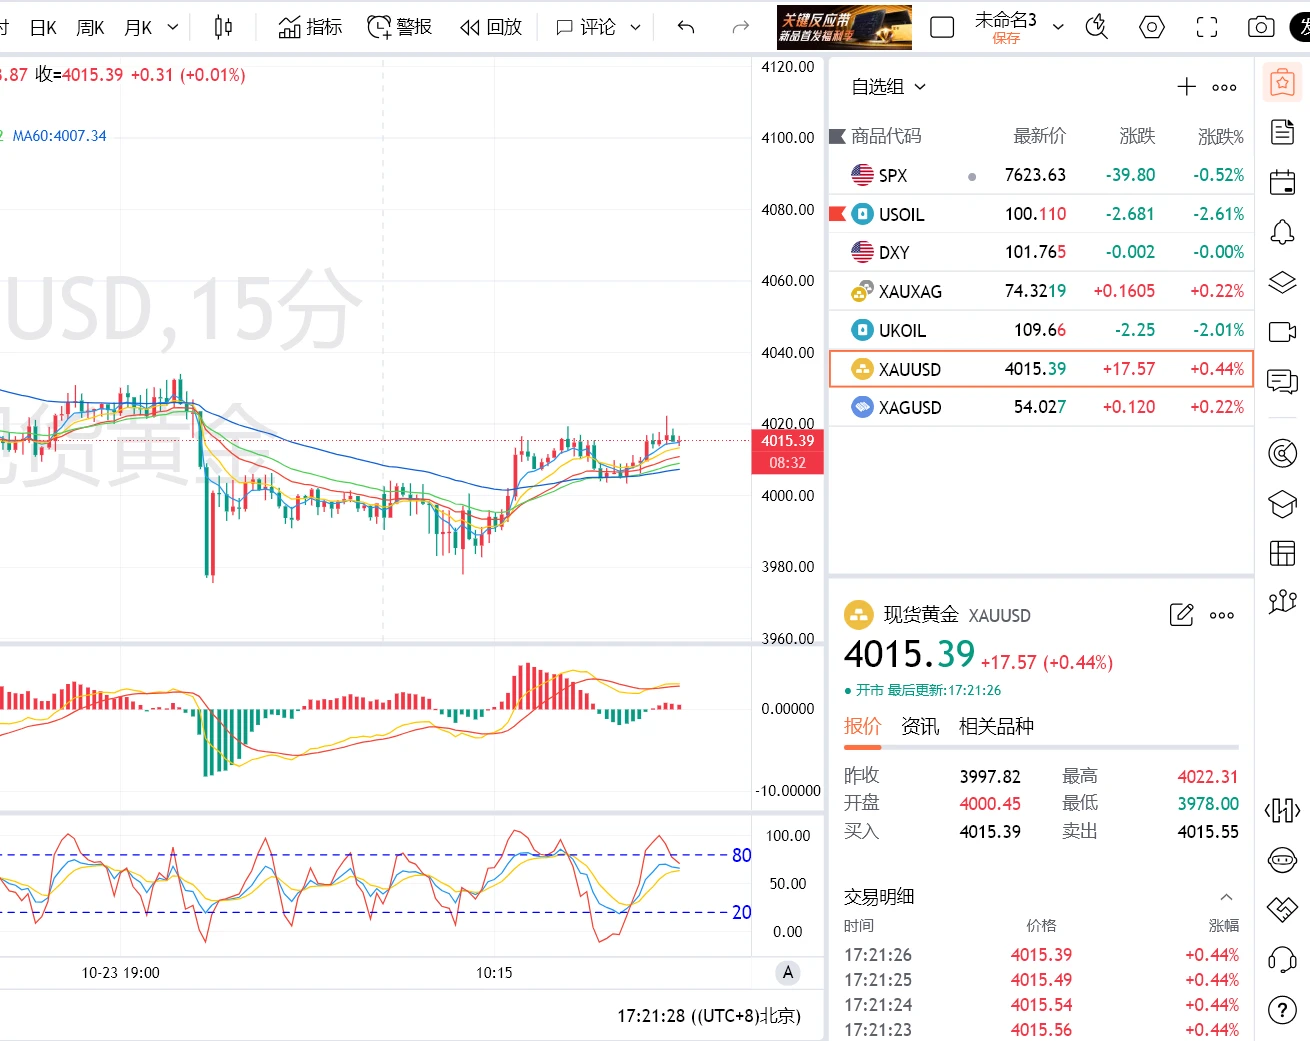Select the 日K timeframe
Screen dimensions: 1310x1041
(x=43, y=27)
